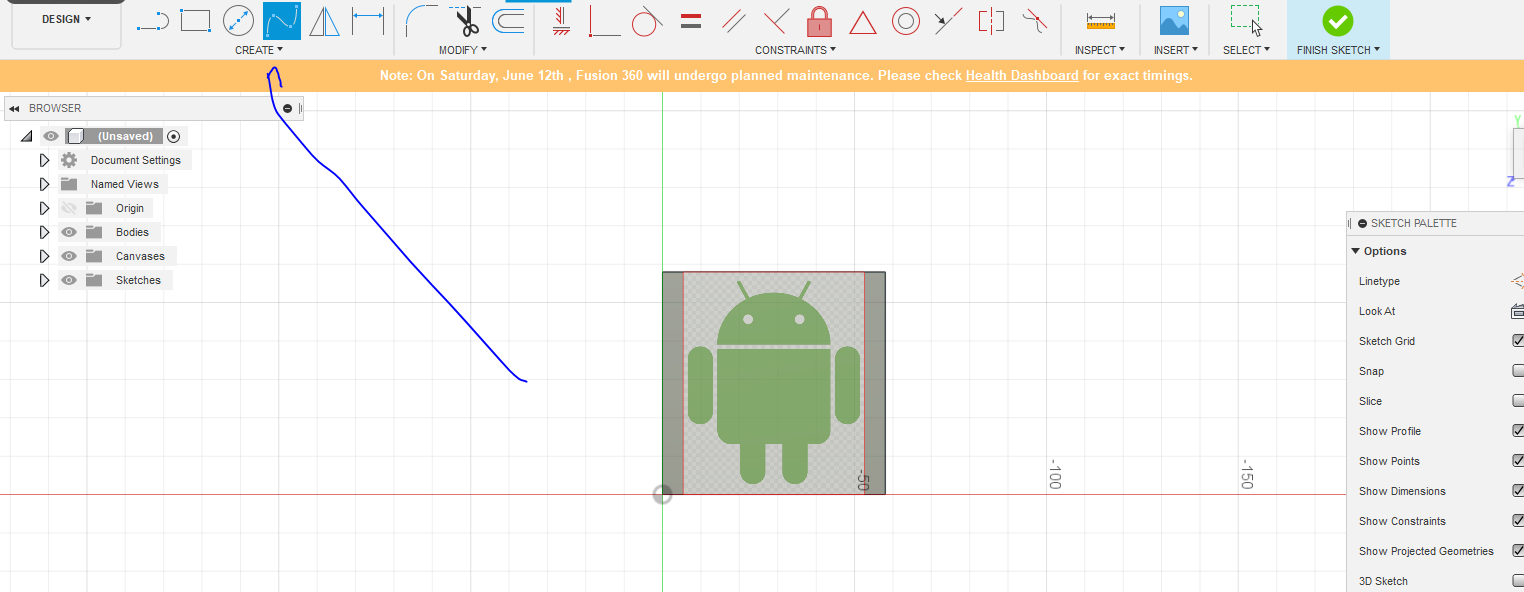Apply the Perpendicular constraint
Screen dimensions: 1524x592
point(775,20)
